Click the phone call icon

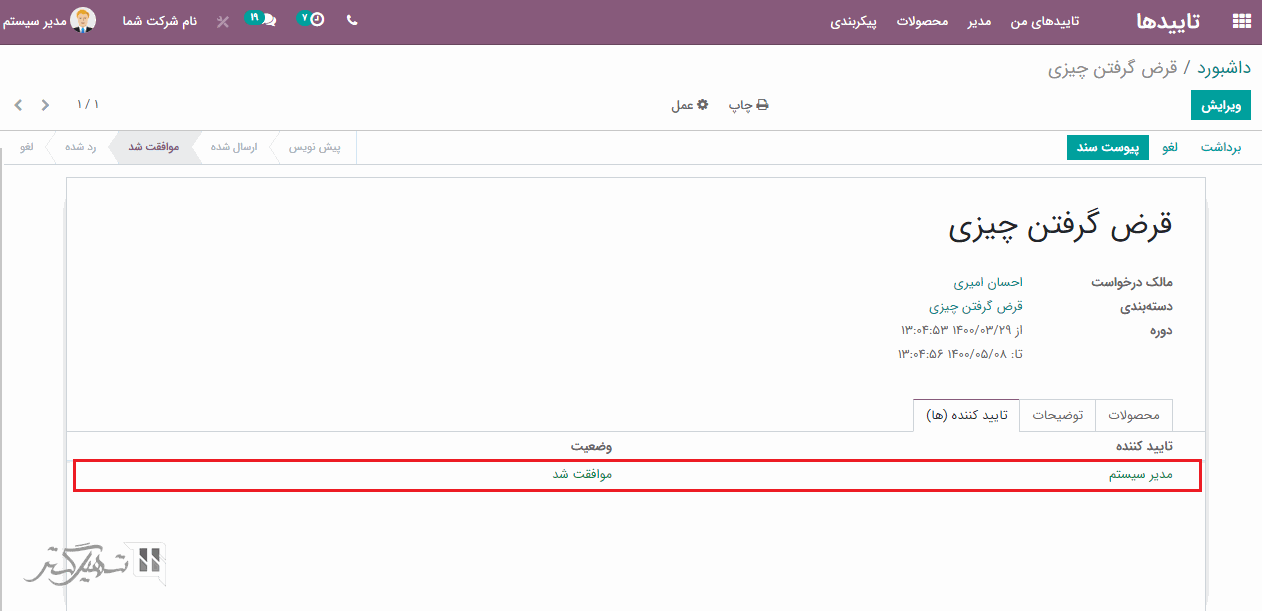(352, 20)
